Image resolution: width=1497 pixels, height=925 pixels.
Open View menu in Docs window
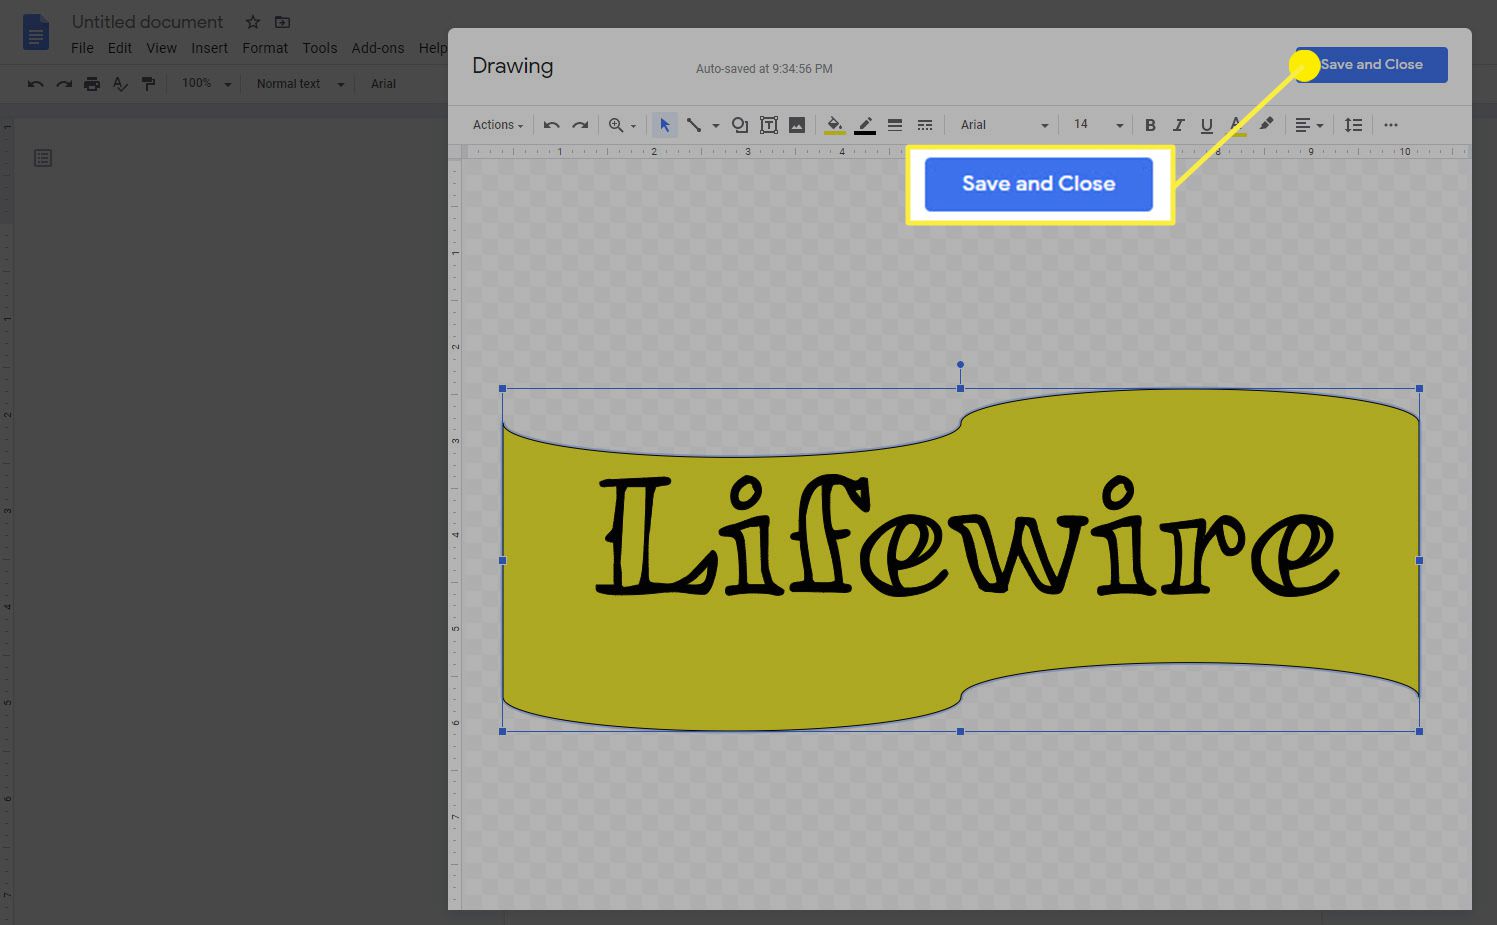tap(161, 48)
